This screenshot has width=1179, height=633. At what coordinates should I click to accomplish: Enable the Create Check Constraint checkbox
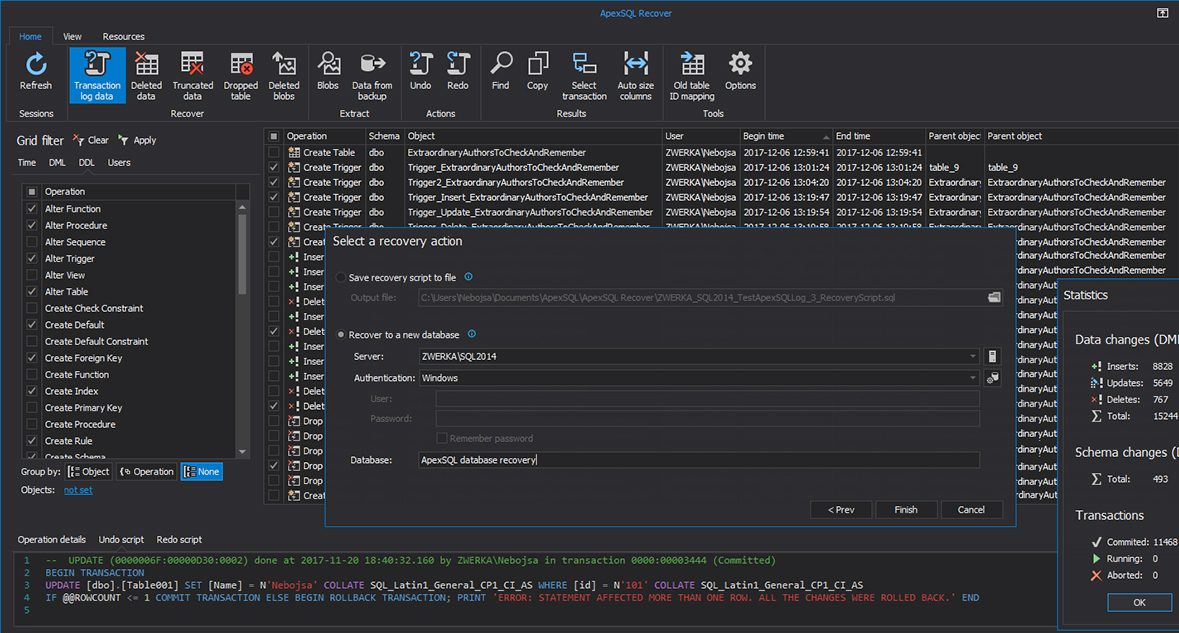click(x=32, y=308)
